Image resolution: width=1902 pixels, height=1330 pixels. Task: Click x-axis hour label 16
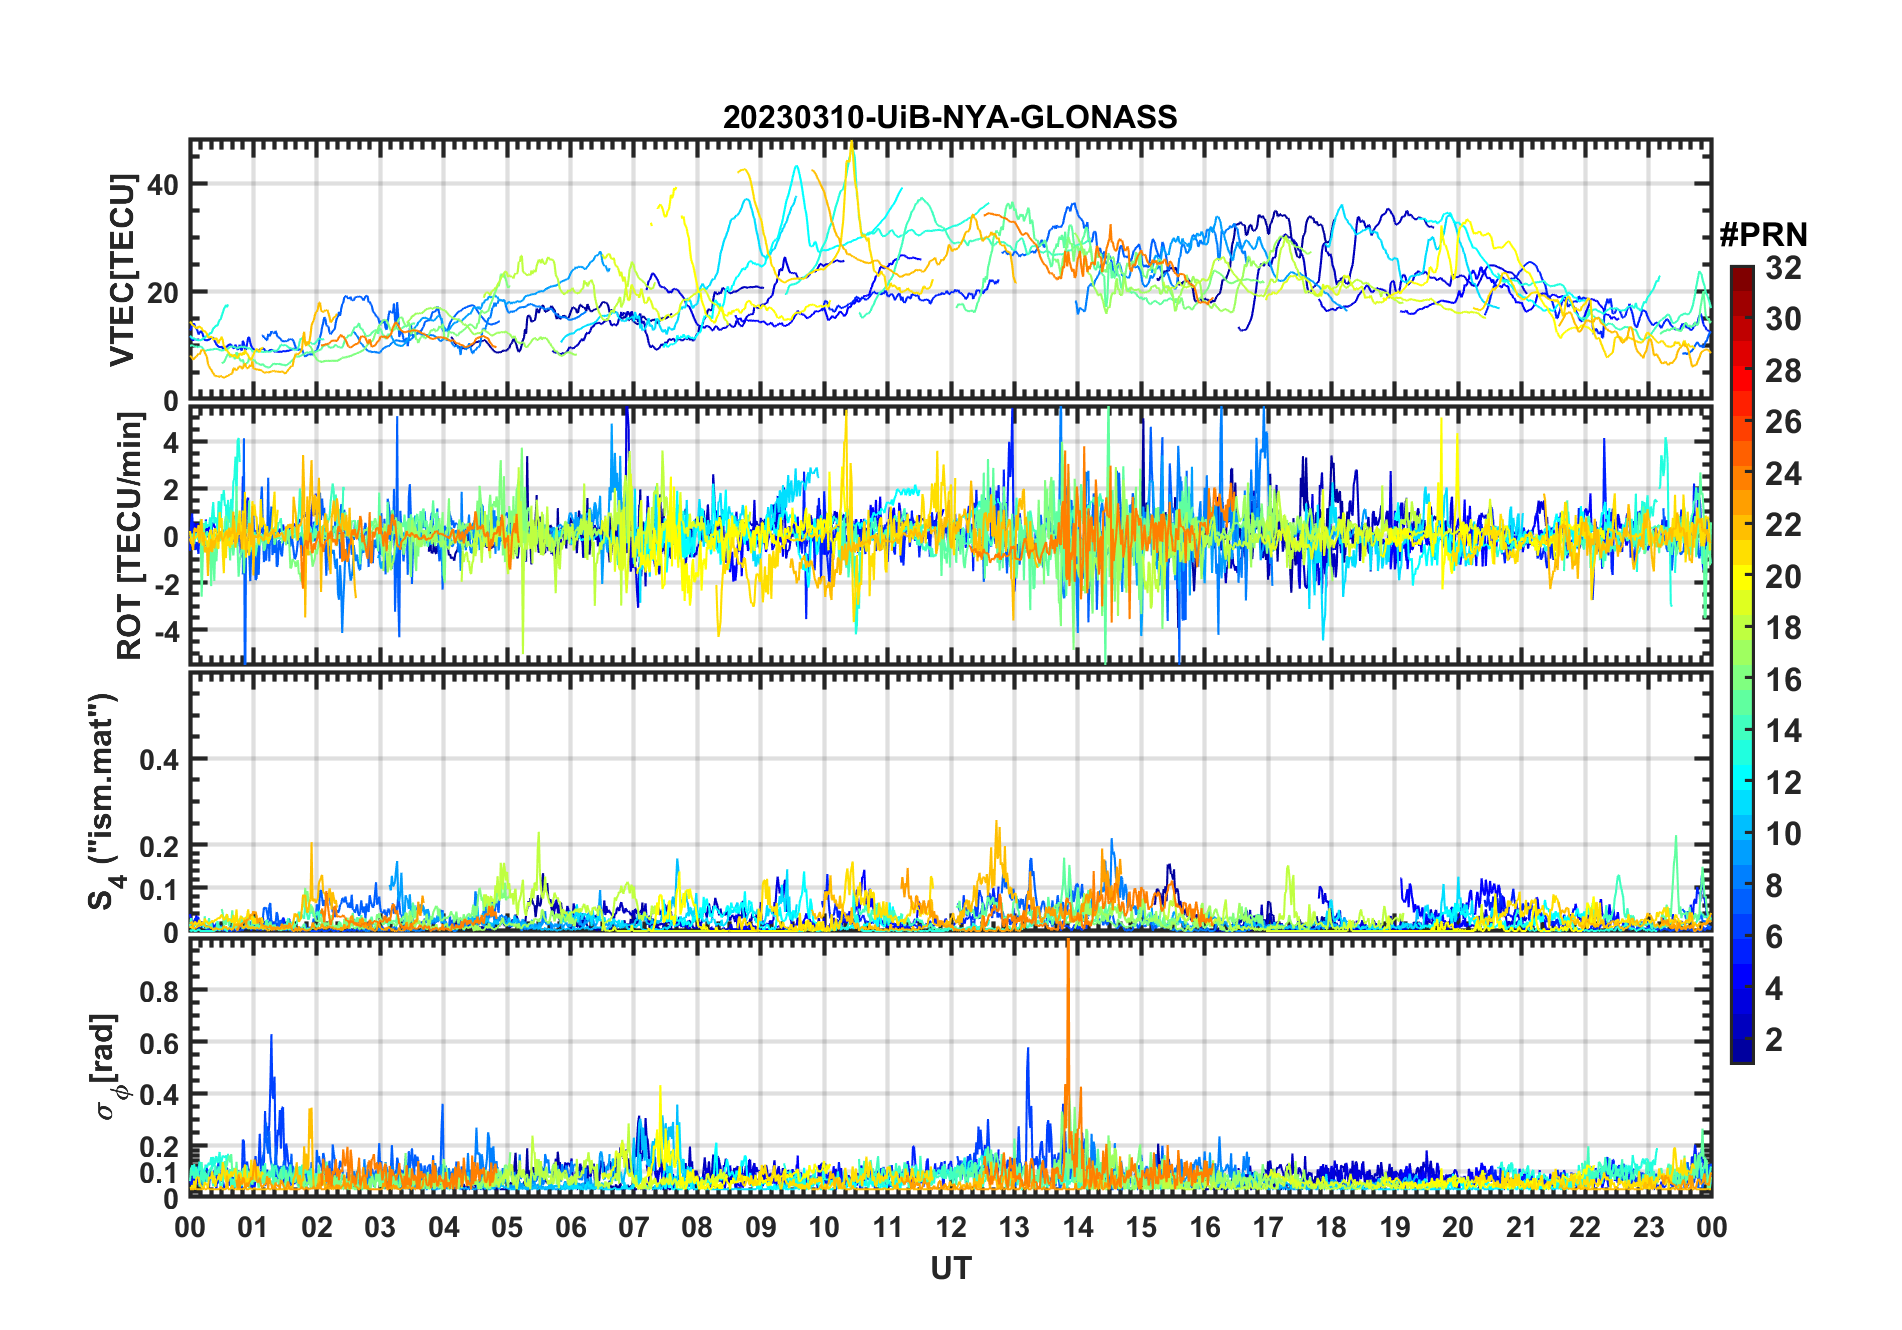pos(1205,1226)
